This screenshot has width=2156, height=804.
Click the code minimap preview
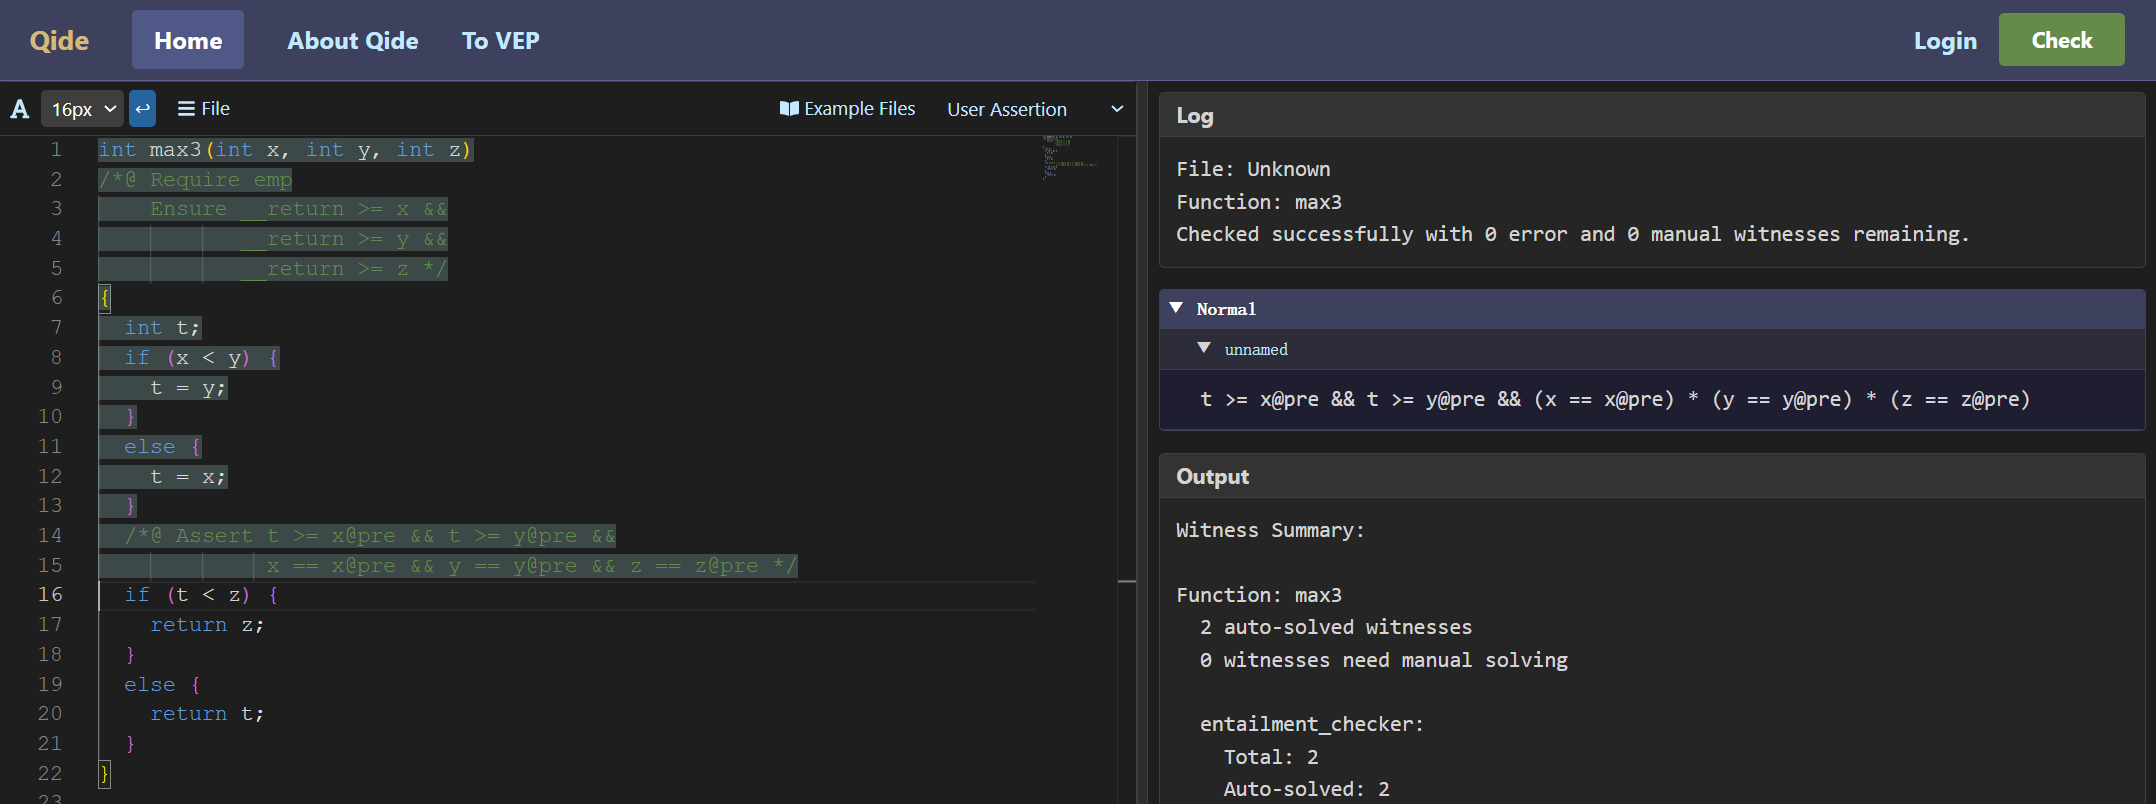(1071, 156)
